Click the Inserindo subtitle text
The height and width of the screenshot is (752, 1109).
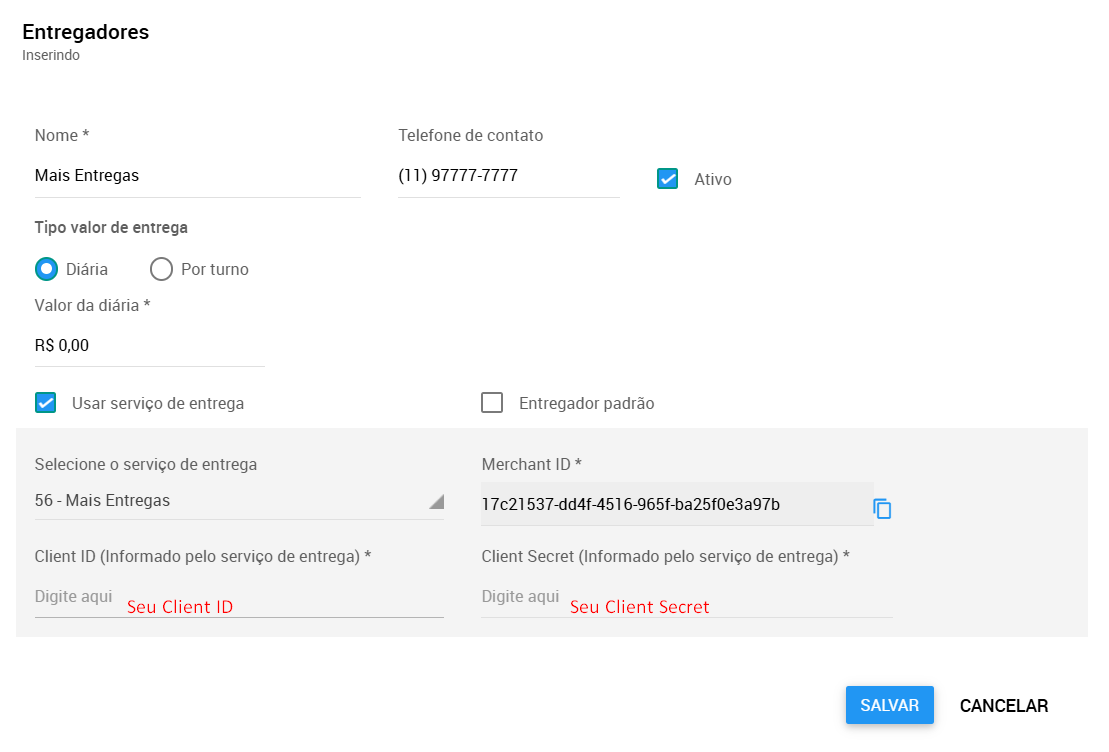(51, 55)
